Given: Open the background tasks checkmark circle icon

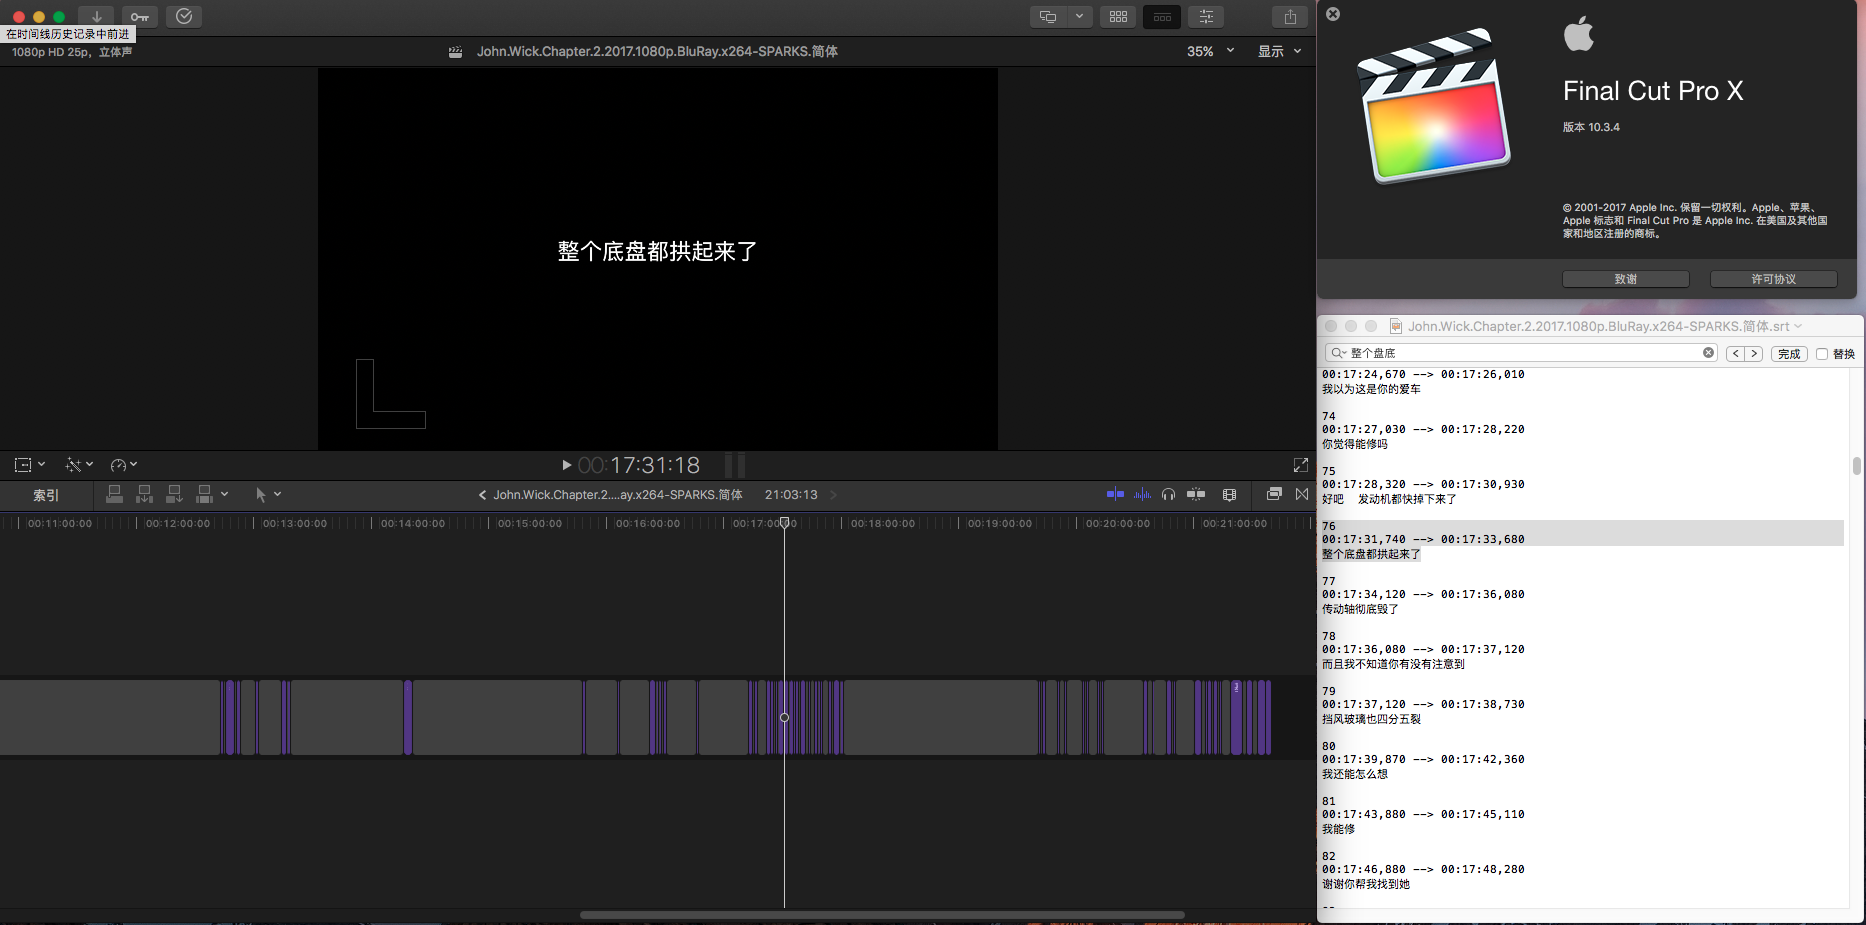Looking at the screenshot, I should coord(184,16).
